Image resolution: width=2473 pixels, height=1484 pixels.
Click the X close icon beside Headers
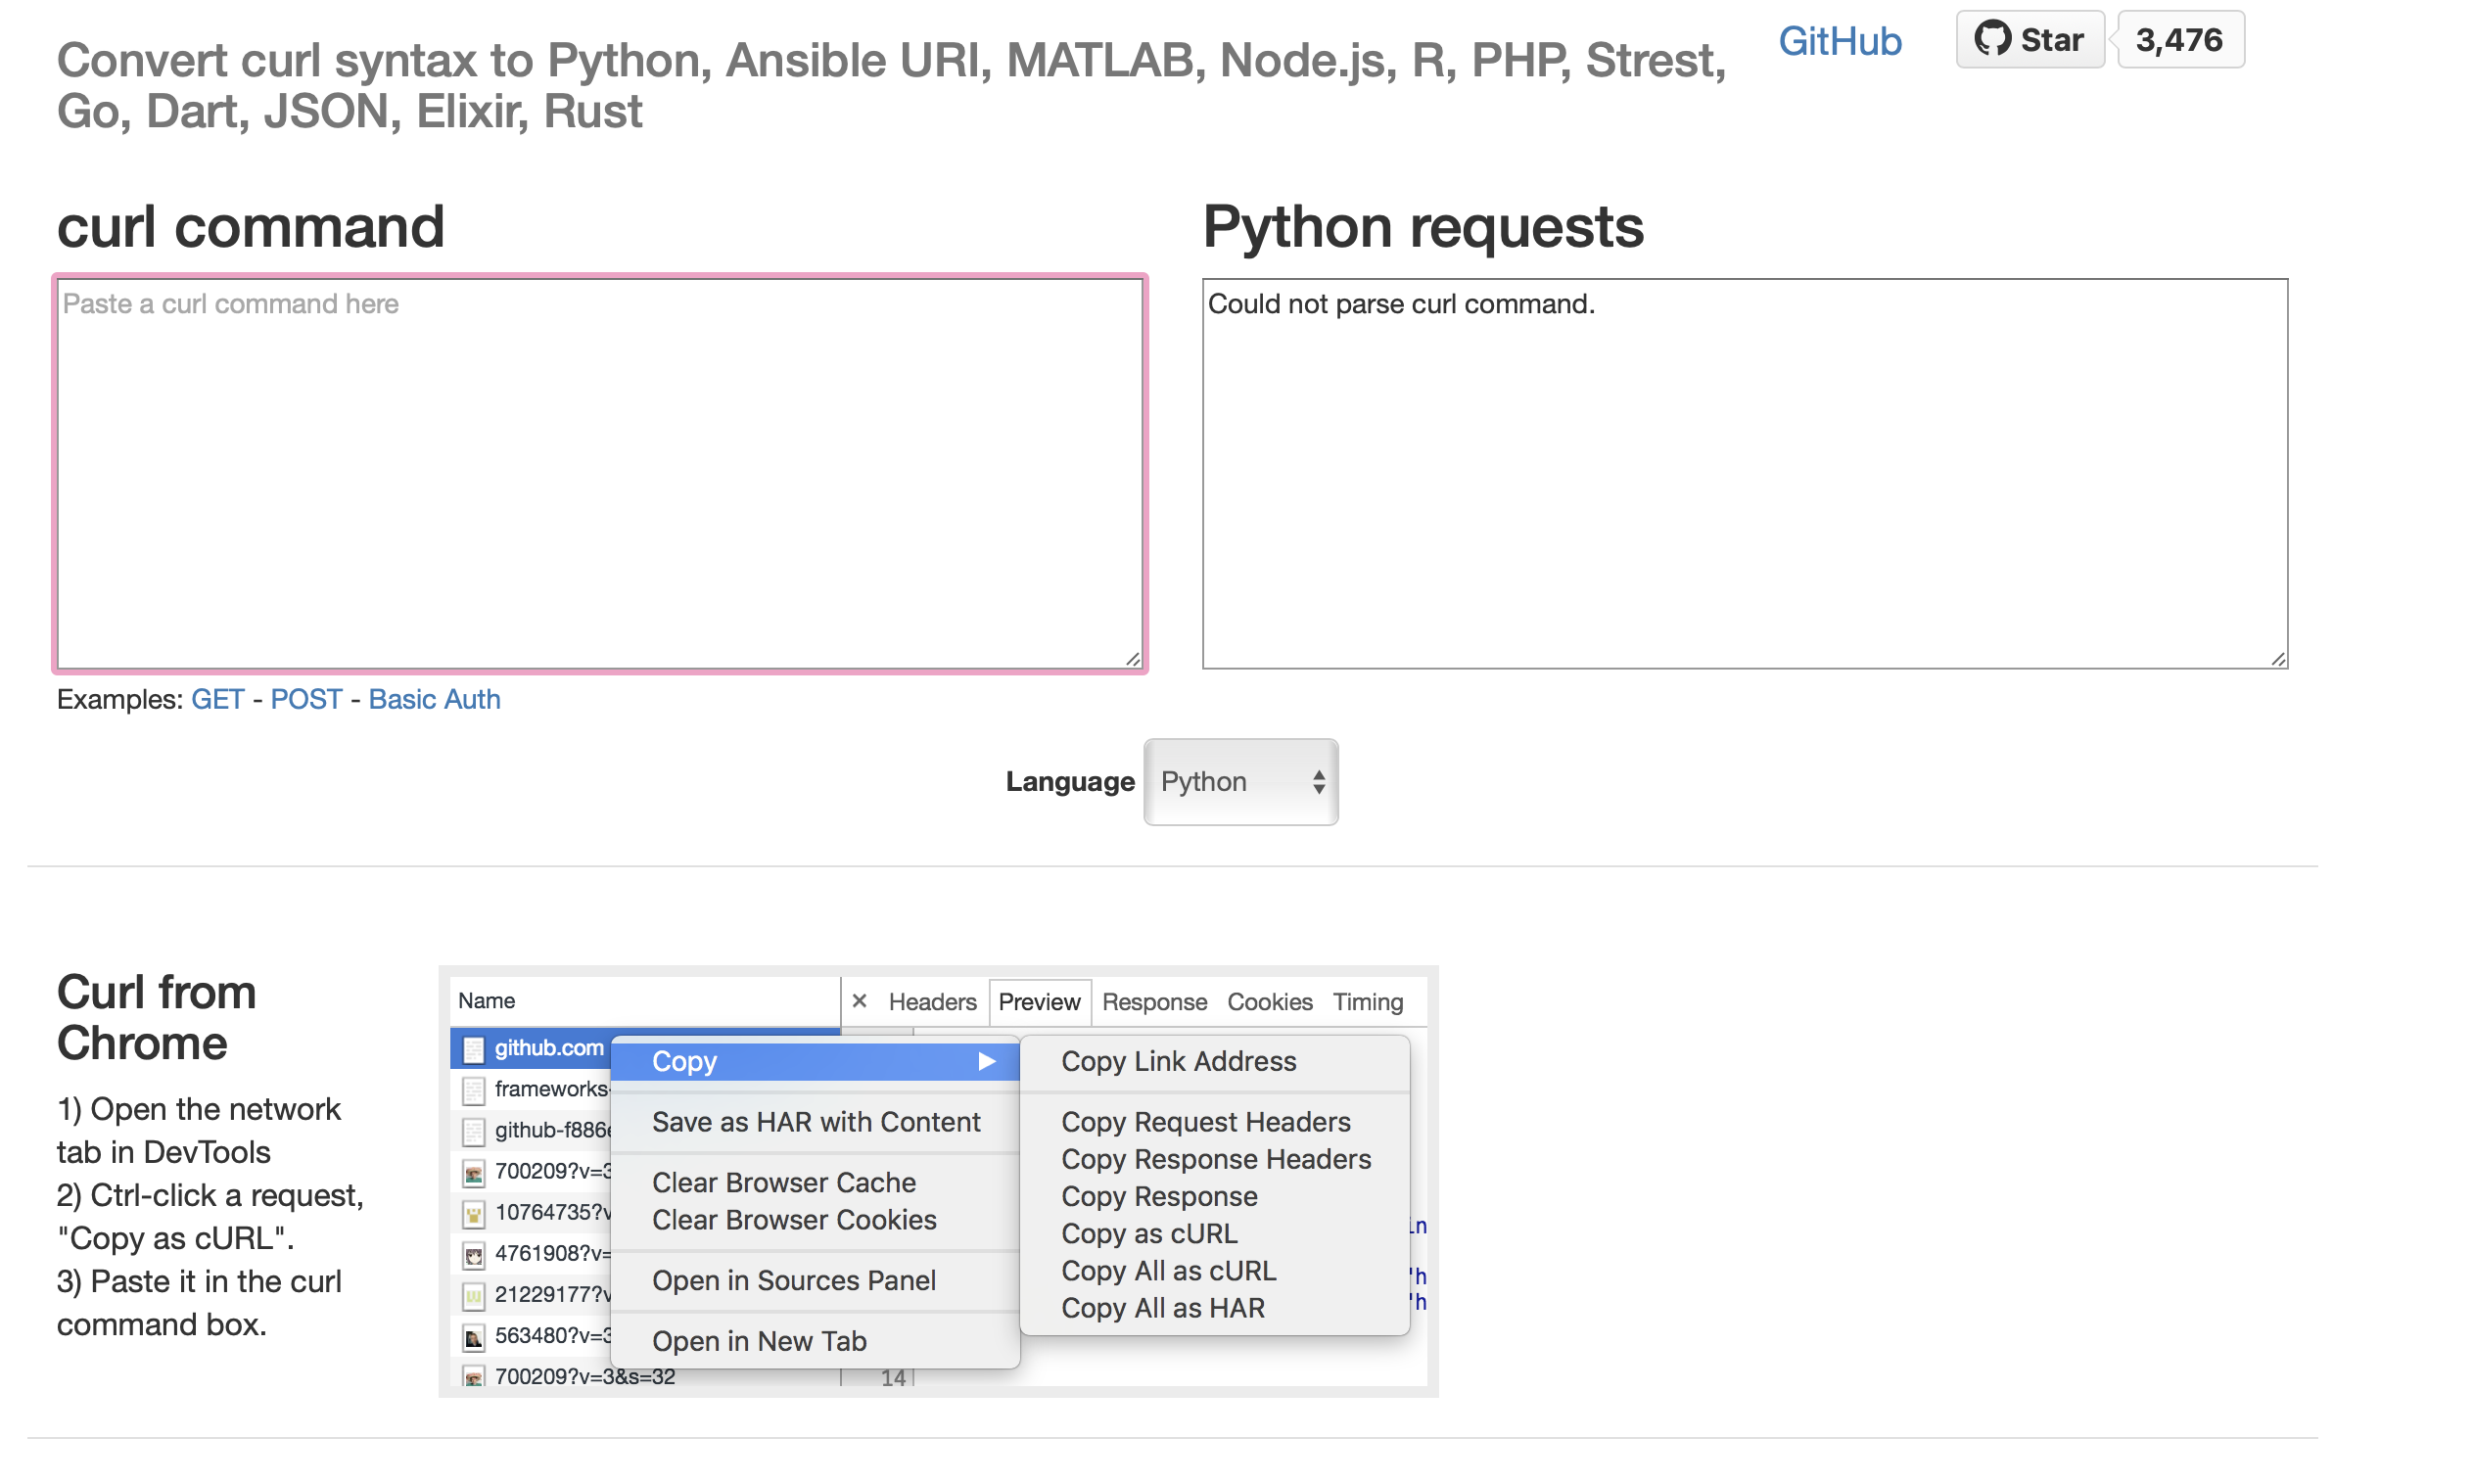pos(858,1001)
